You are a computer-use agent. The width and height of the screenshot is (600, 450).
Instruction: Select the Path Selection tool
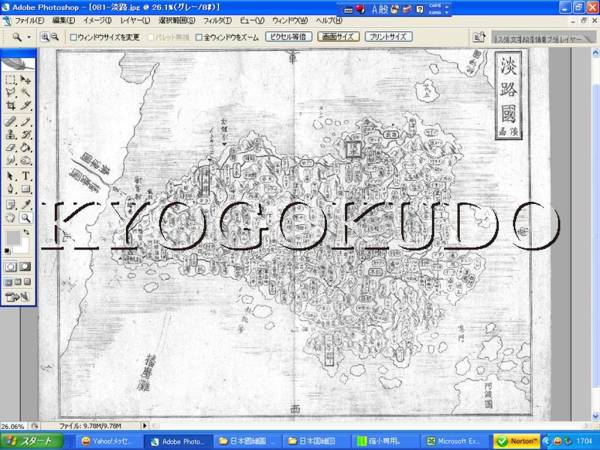click(x=11, y=176)
